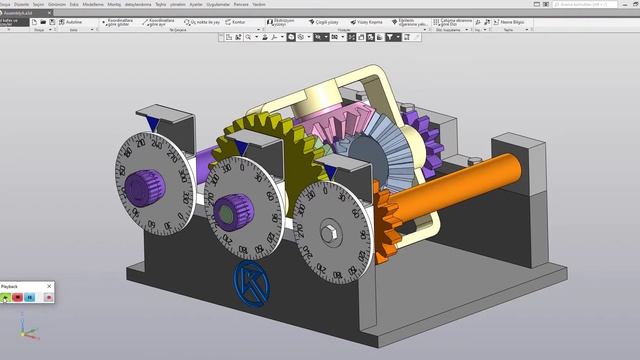640x360 pixels.
Task: Activate the Çizgili yüzey tool
Action: [x=324, y=22]
